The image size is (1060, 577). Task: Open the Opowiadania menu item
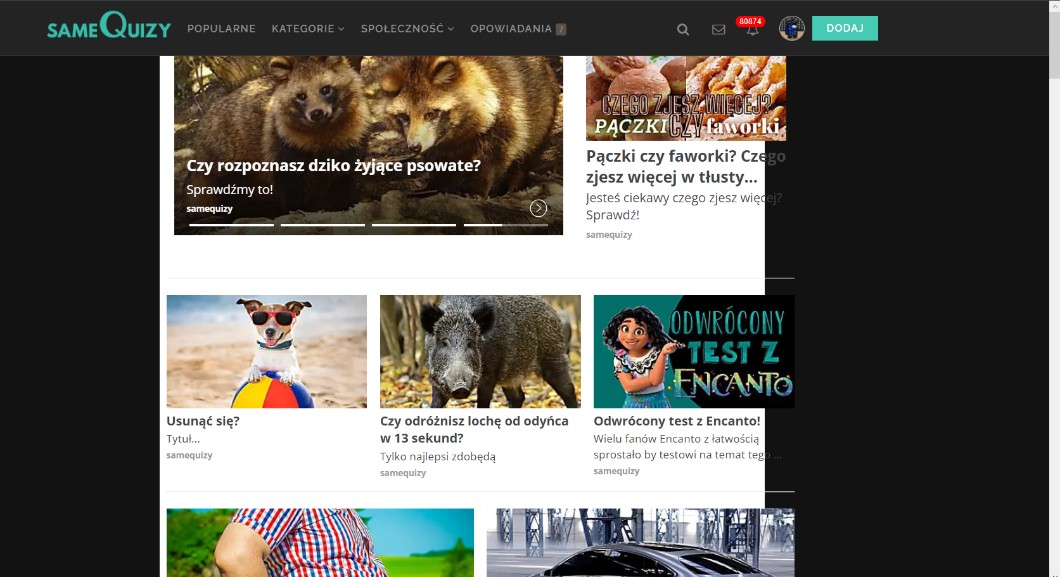pos(510,28)
